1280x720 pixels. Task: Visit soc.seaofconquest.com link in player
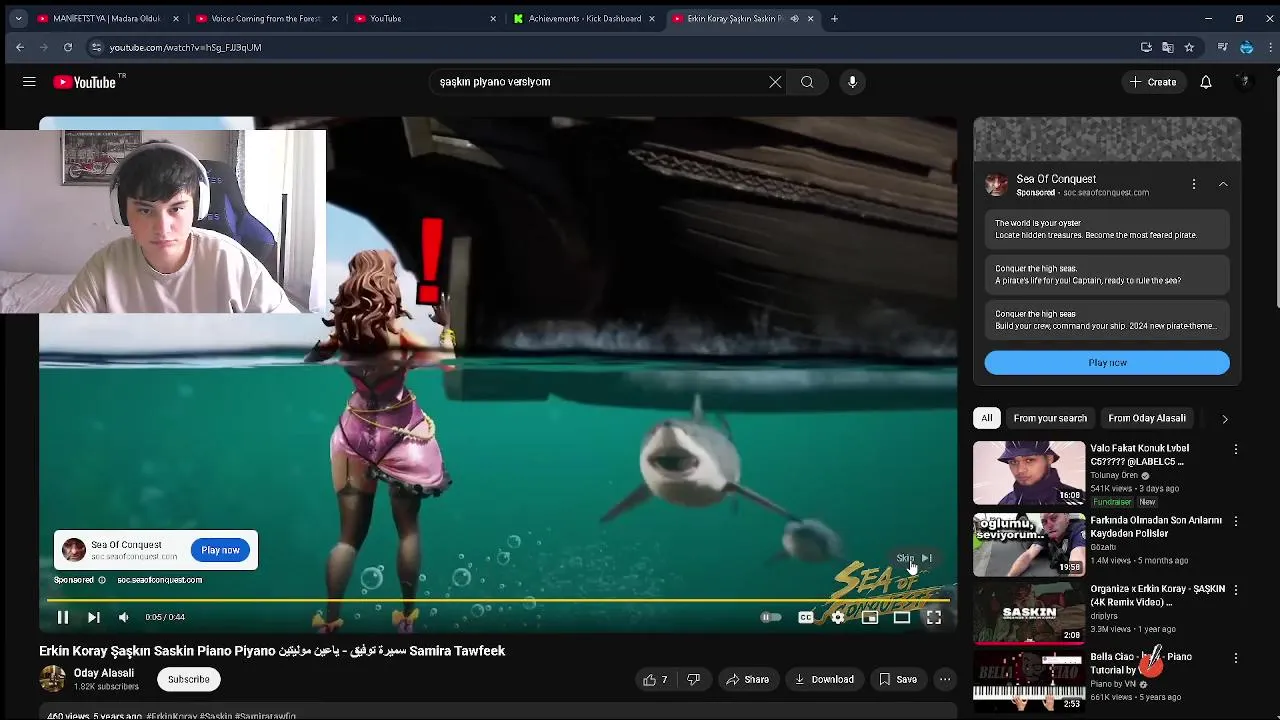point(159,580)
